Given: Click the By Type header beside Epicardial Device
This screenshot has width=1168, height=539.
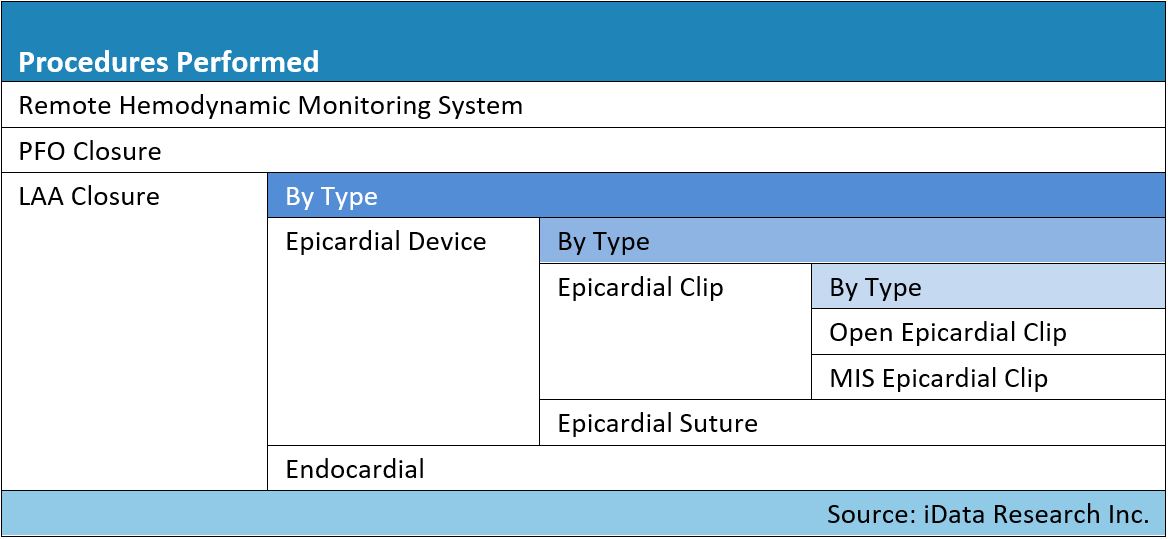Looking at the screenshot, I should click(x=853, y=241).
